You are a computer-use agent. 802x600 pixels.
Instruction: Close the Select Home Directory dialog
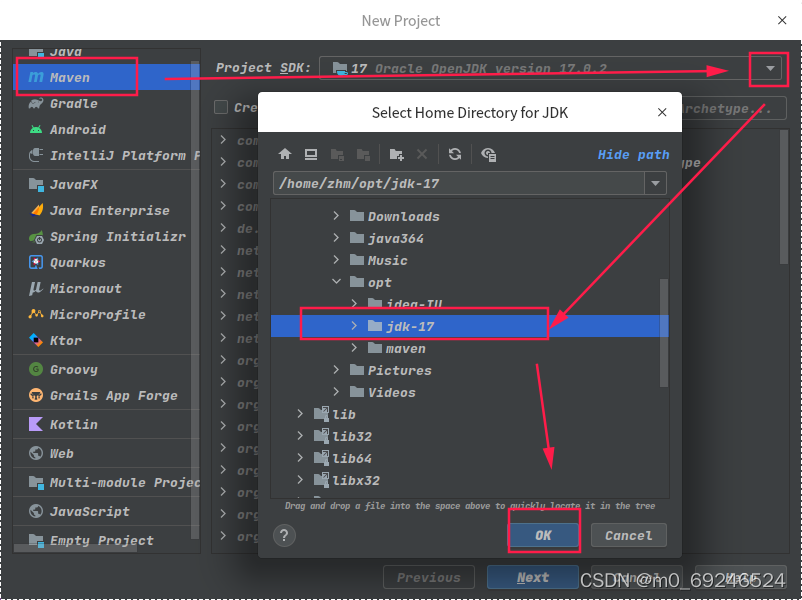click(662, 112)
